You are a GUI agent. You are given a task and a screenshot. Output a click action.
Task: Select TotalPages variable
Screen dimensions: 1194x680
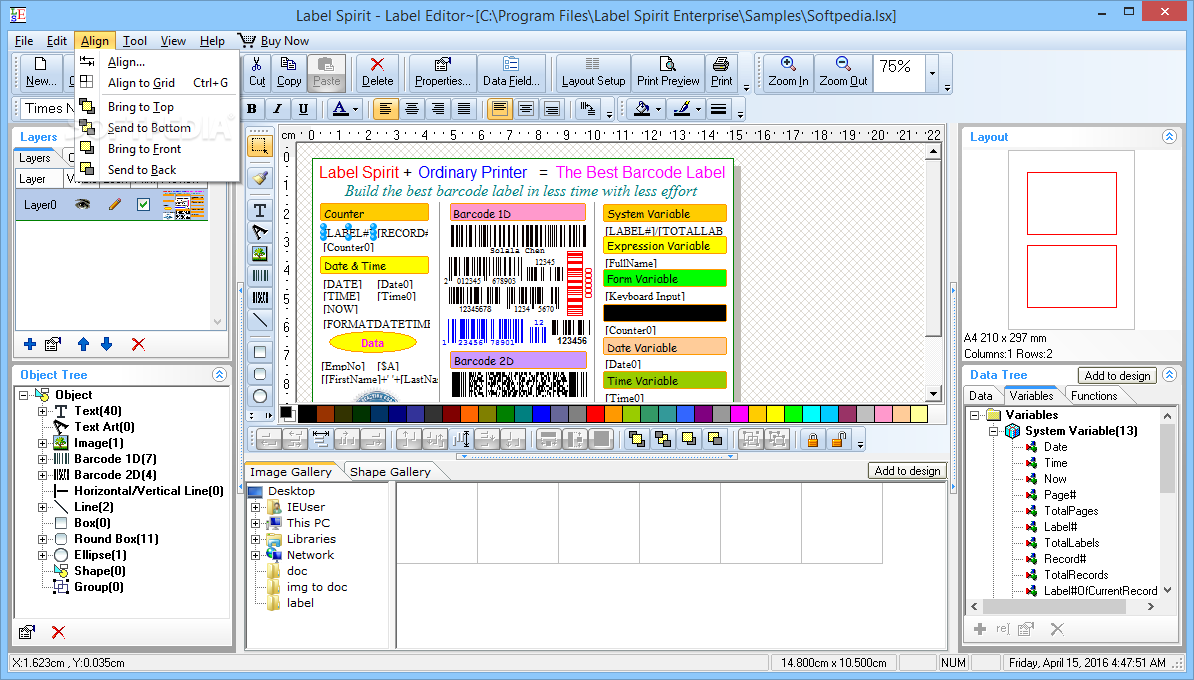click(1071, 511)
